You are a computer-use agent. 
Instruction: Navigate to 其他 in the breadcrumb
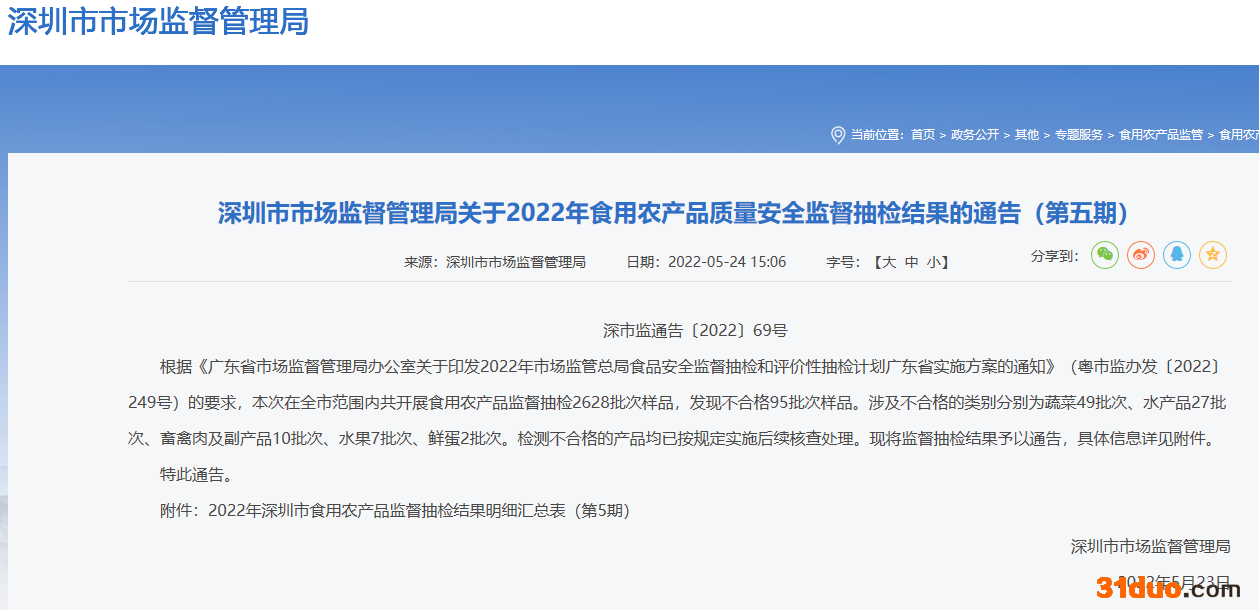1027,135
